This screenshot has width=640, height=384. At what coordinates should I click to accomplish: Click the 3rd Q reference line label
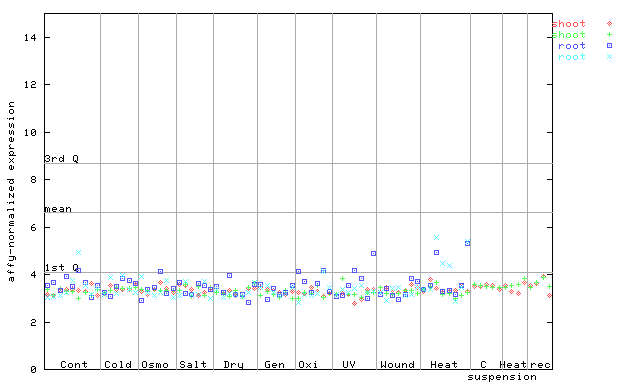pyautogui.click(x=62, y=158)
